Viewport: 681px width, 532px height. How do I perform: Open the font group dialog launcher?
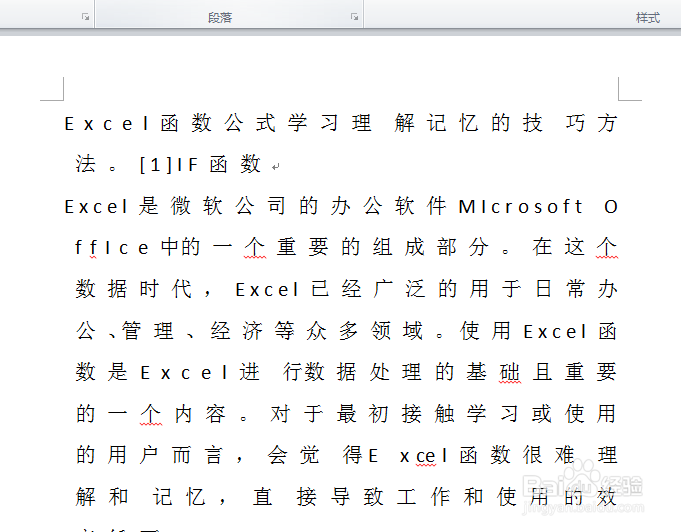pos(86,17)
